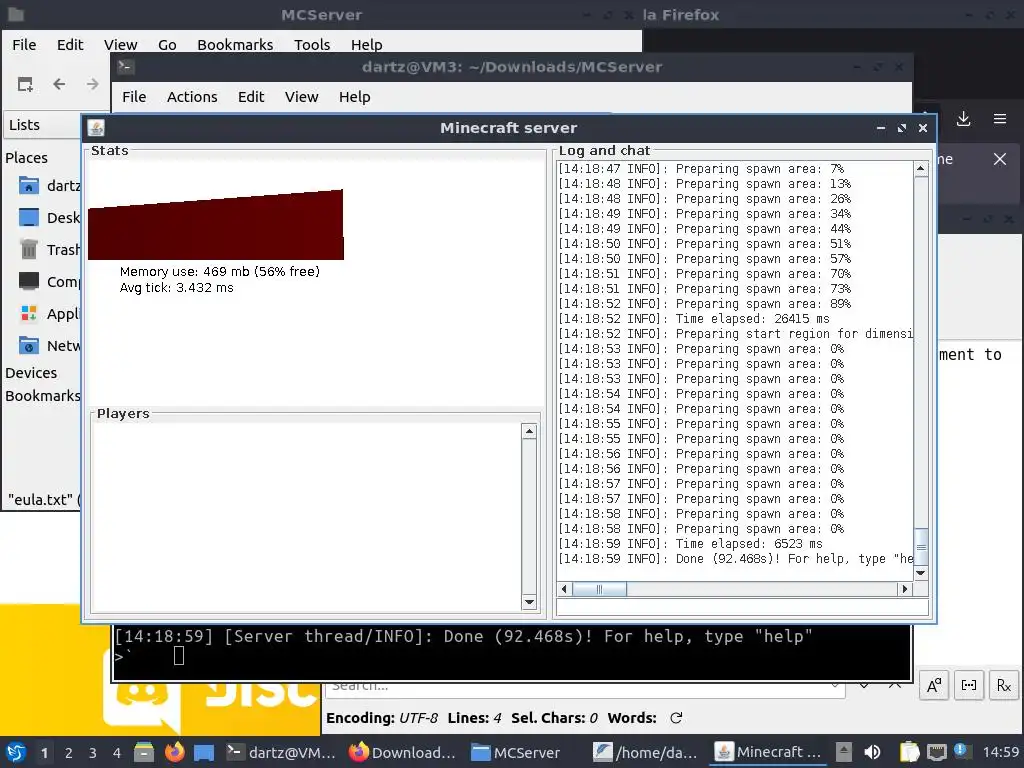
Task: Open the terminal's Help menu
Action: 355,97
